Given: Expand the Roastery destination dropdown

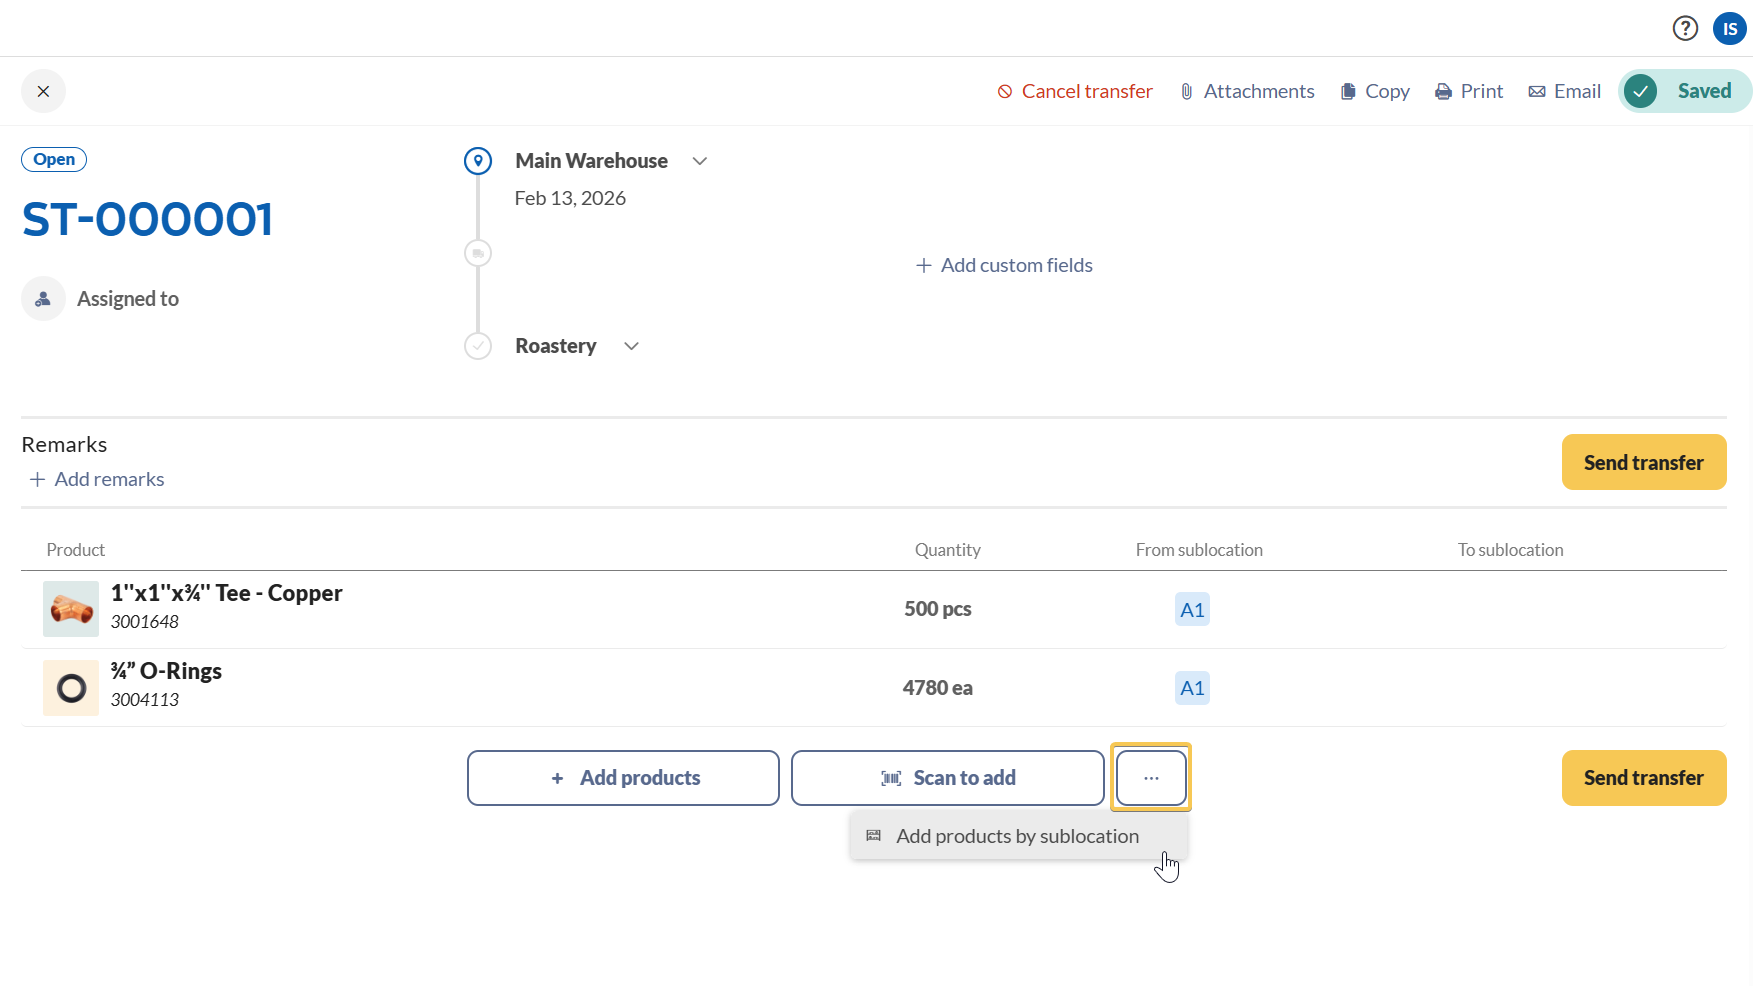Looking at the screenshot, I should click(x=631, y=346).
